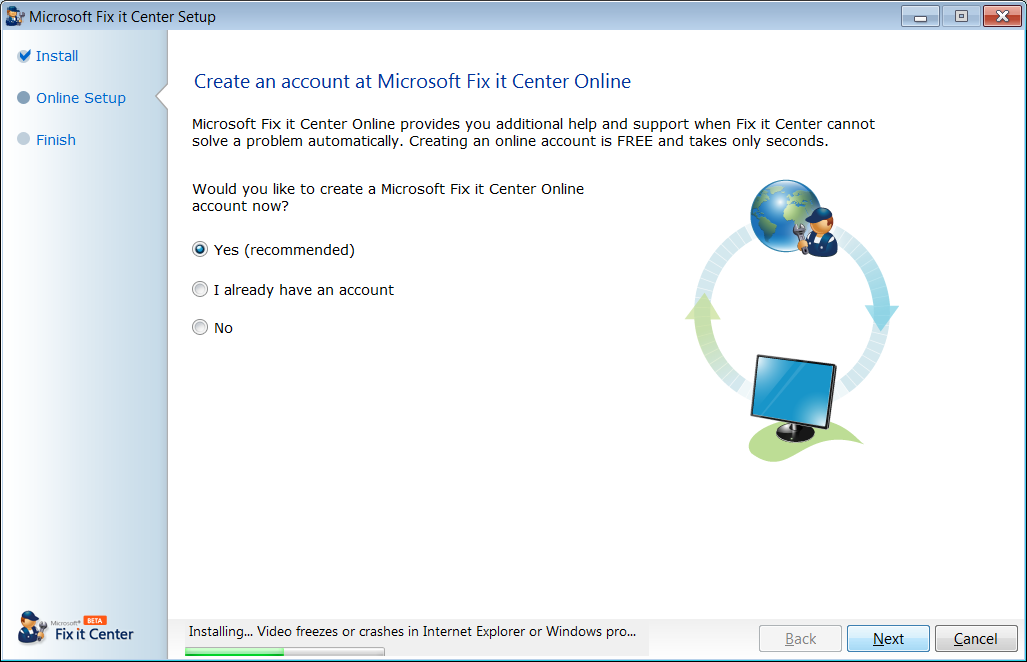
Task: Select the Finish step in sidebar
Action: 56,140
